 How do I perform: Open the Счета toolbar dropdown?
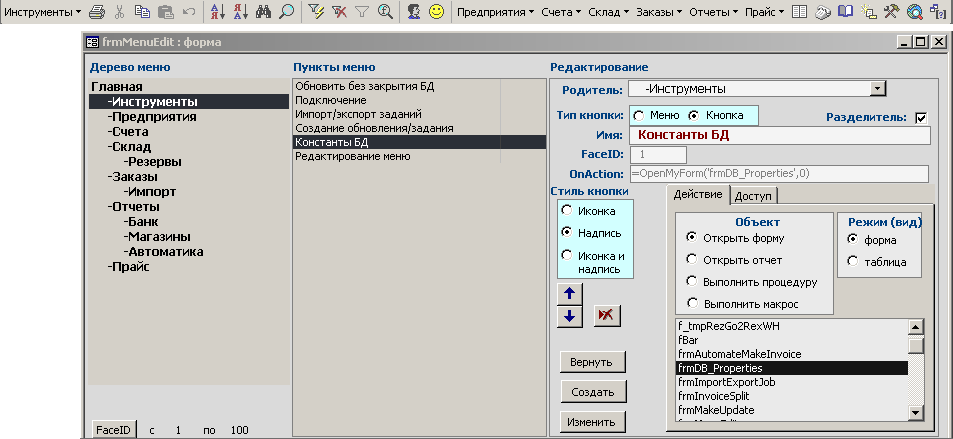(x=561, y=12)
